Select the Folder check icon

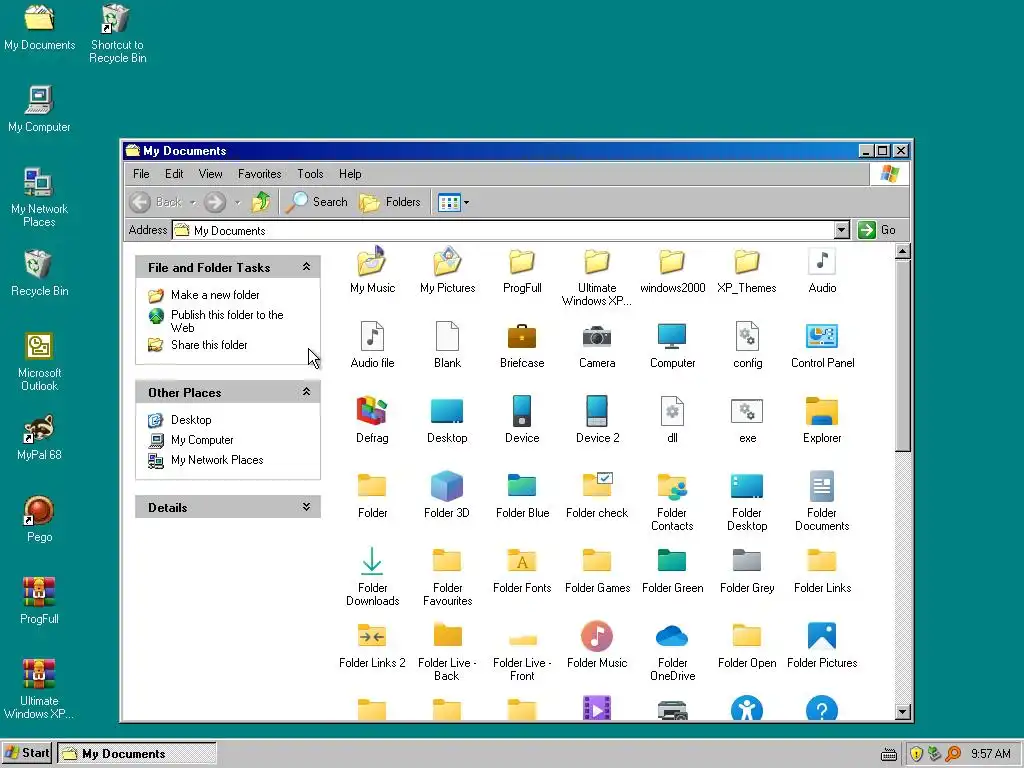tap(597, 487)
